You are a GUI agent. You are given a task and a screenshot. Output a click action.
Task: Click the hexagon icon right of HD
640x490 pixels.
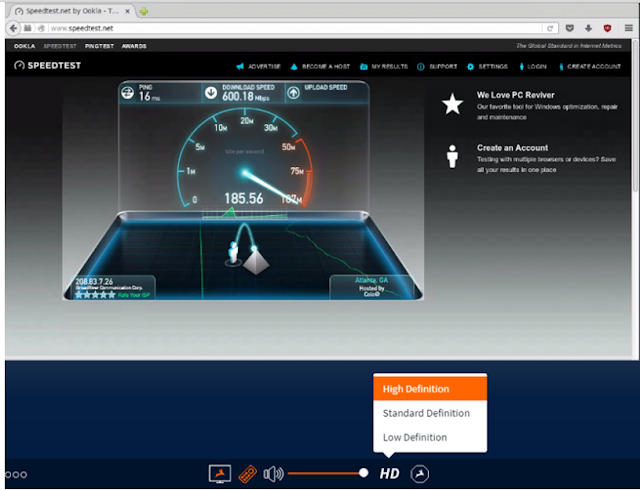coord(420,474)
